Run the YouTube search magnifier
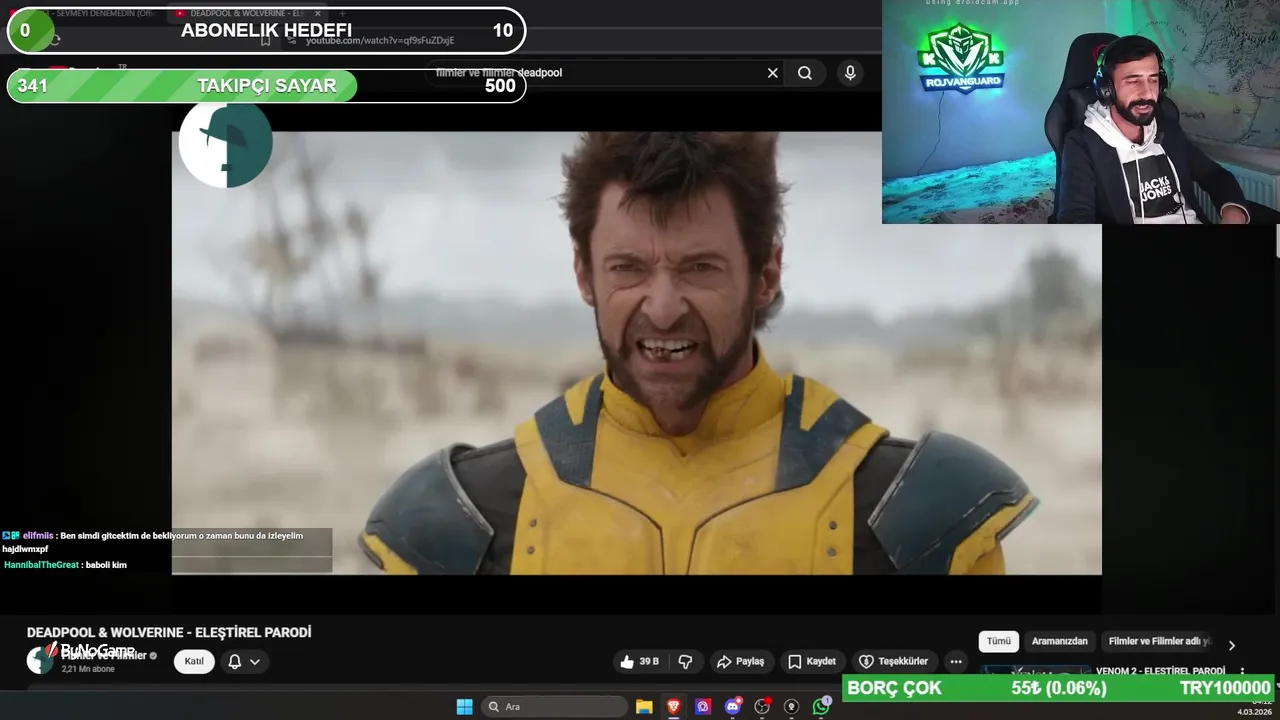Image resolution: width=1280 pixels, height=720 pixels. (x=805, y=73)
